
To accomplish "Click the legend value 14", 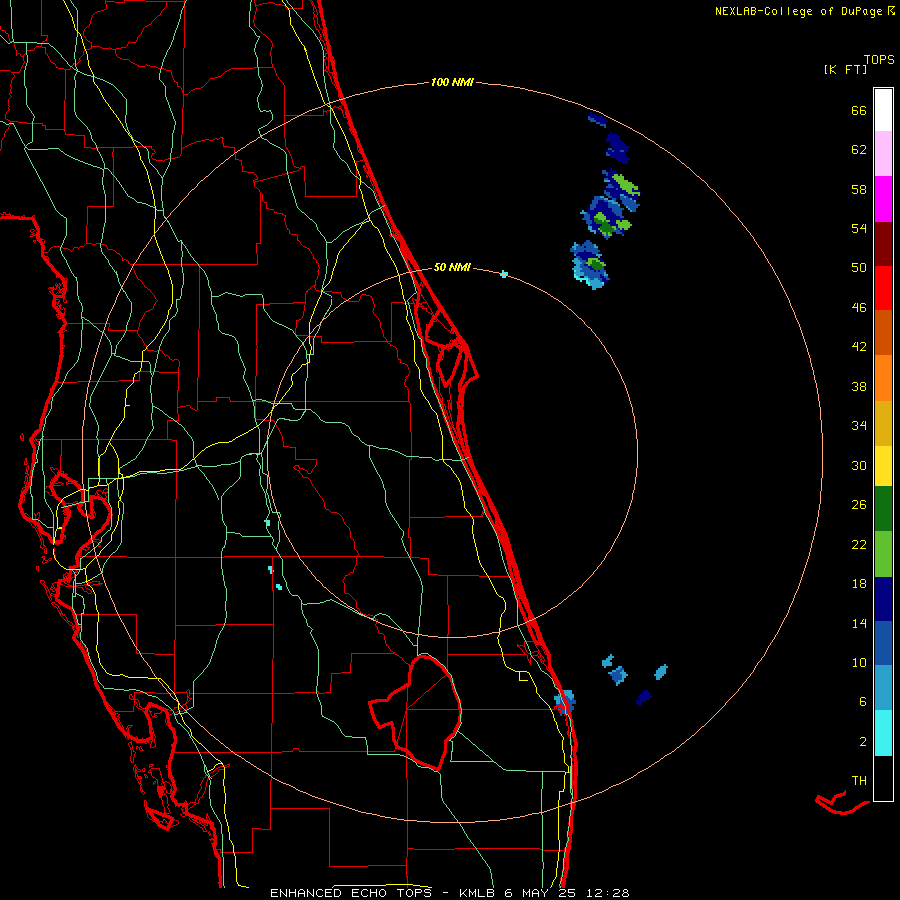I will pyautogui.click(x=859, y=623).
